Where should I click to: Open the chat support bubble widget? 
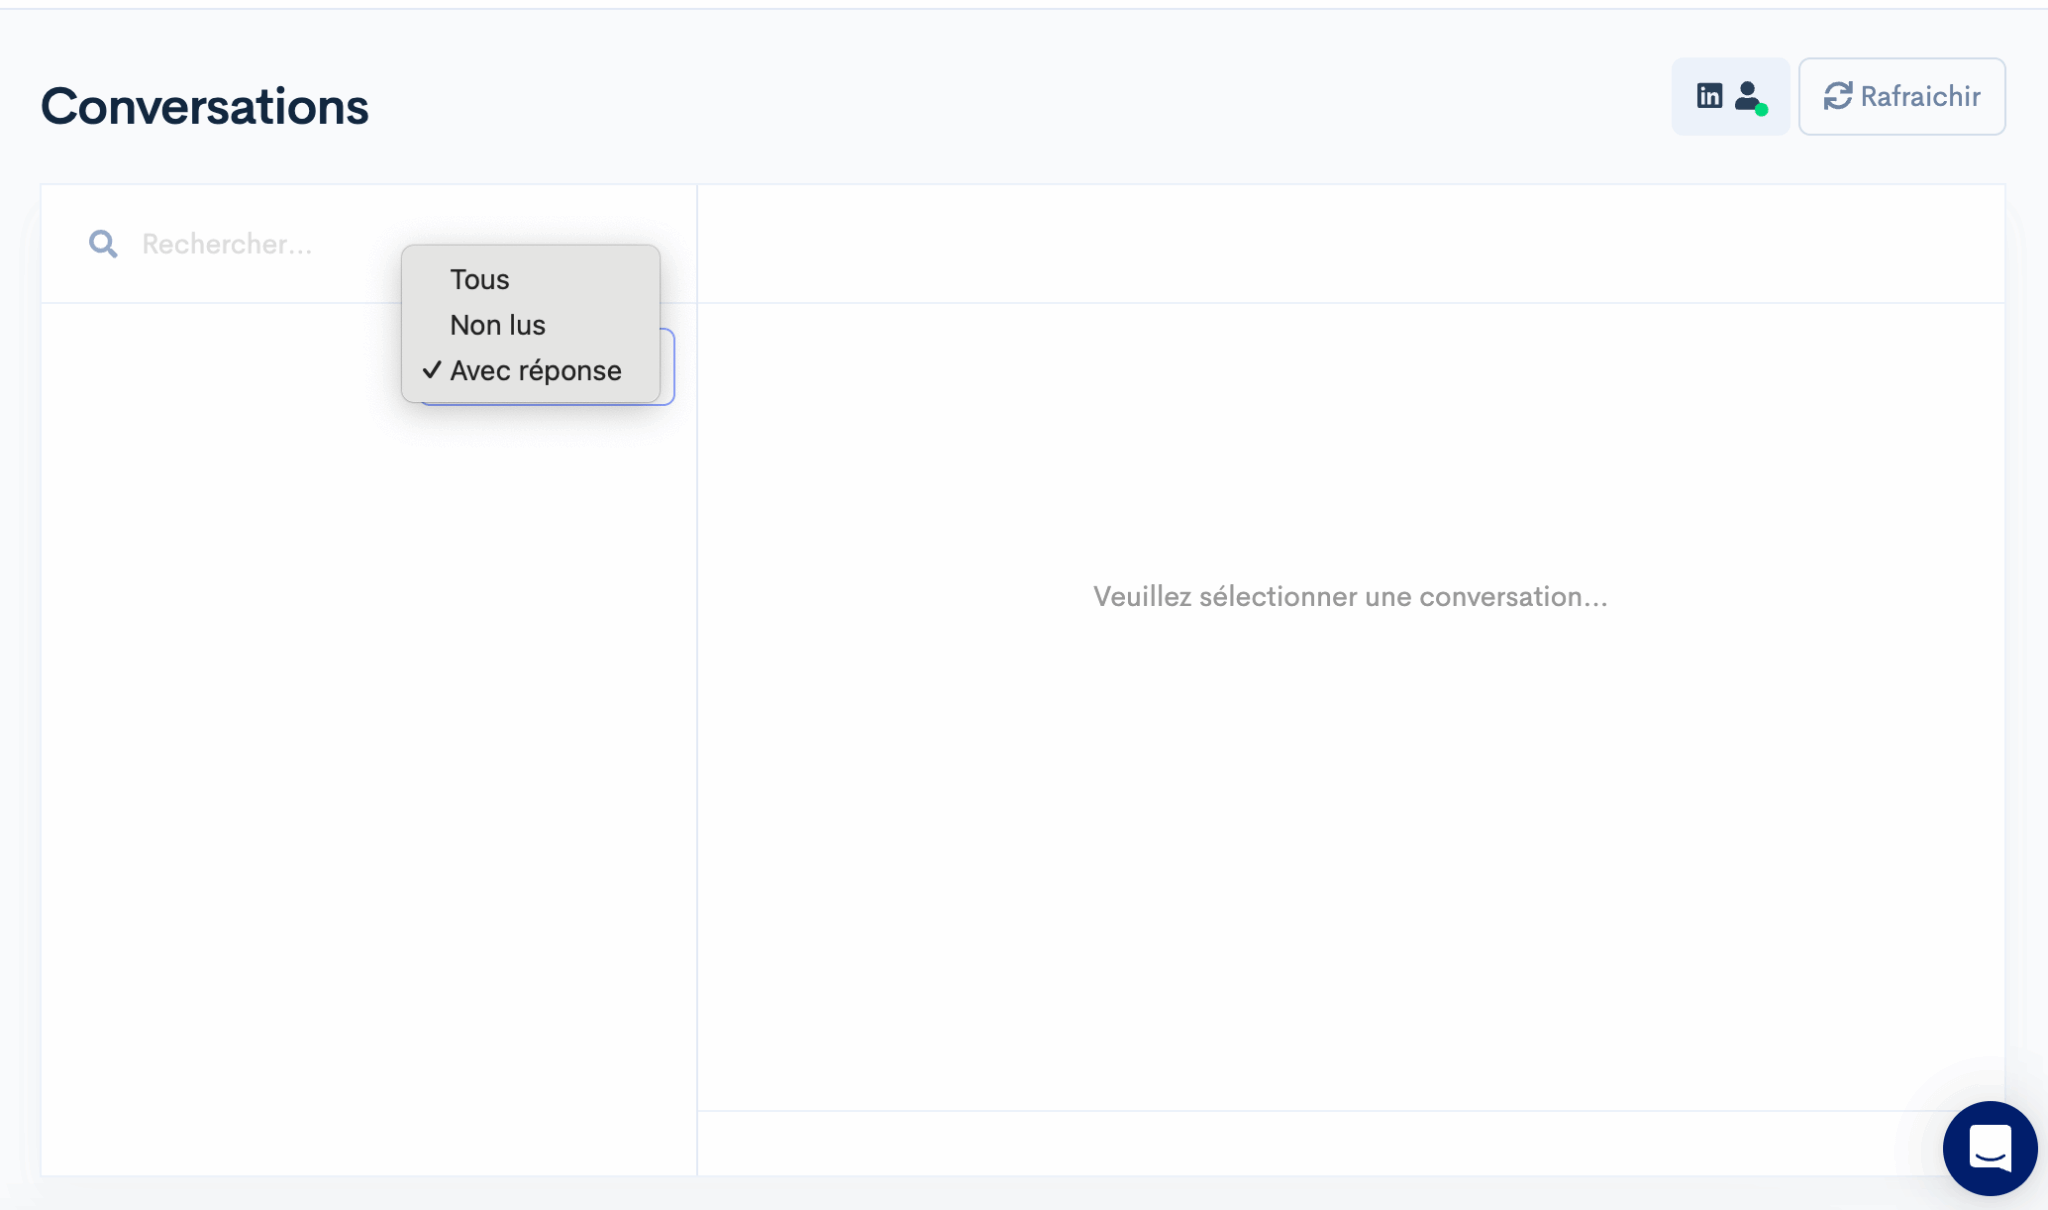coord(1989,1148)
